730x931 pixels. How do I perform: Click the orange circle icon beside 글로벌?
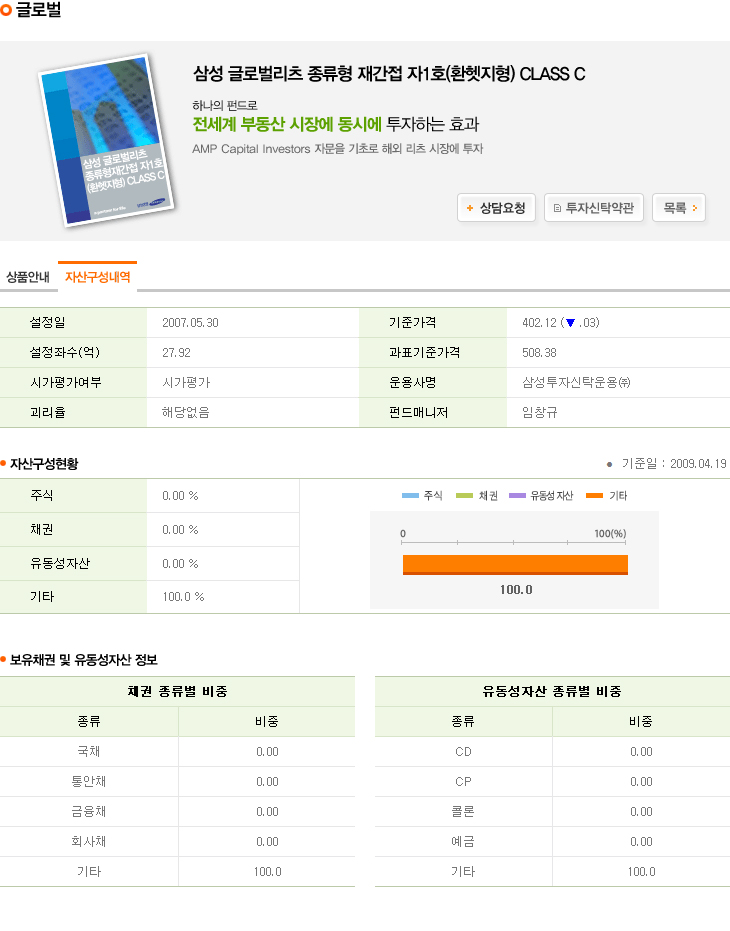(7, 10)
